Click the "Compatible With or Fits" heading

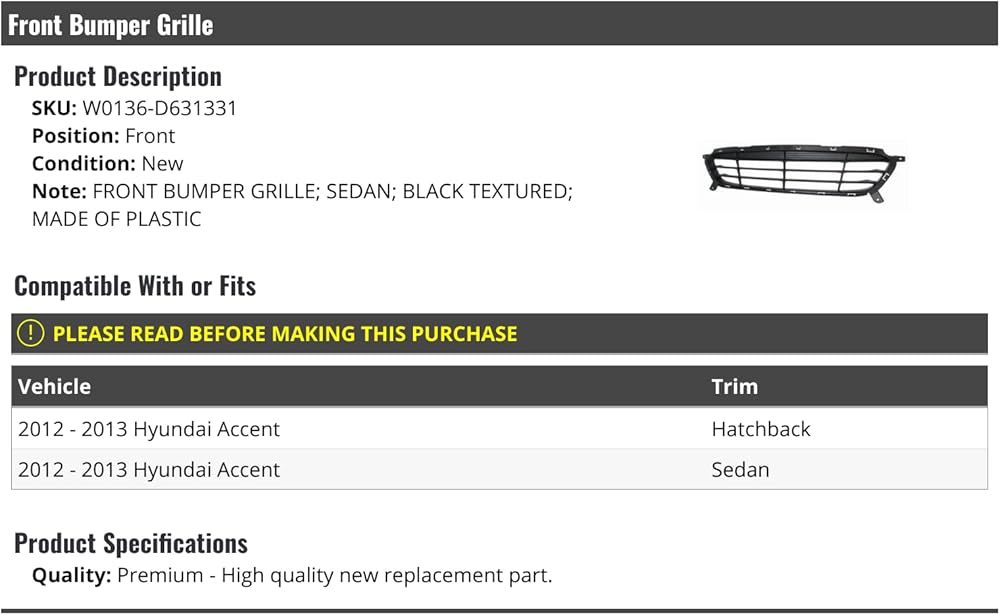coord(135,286)
